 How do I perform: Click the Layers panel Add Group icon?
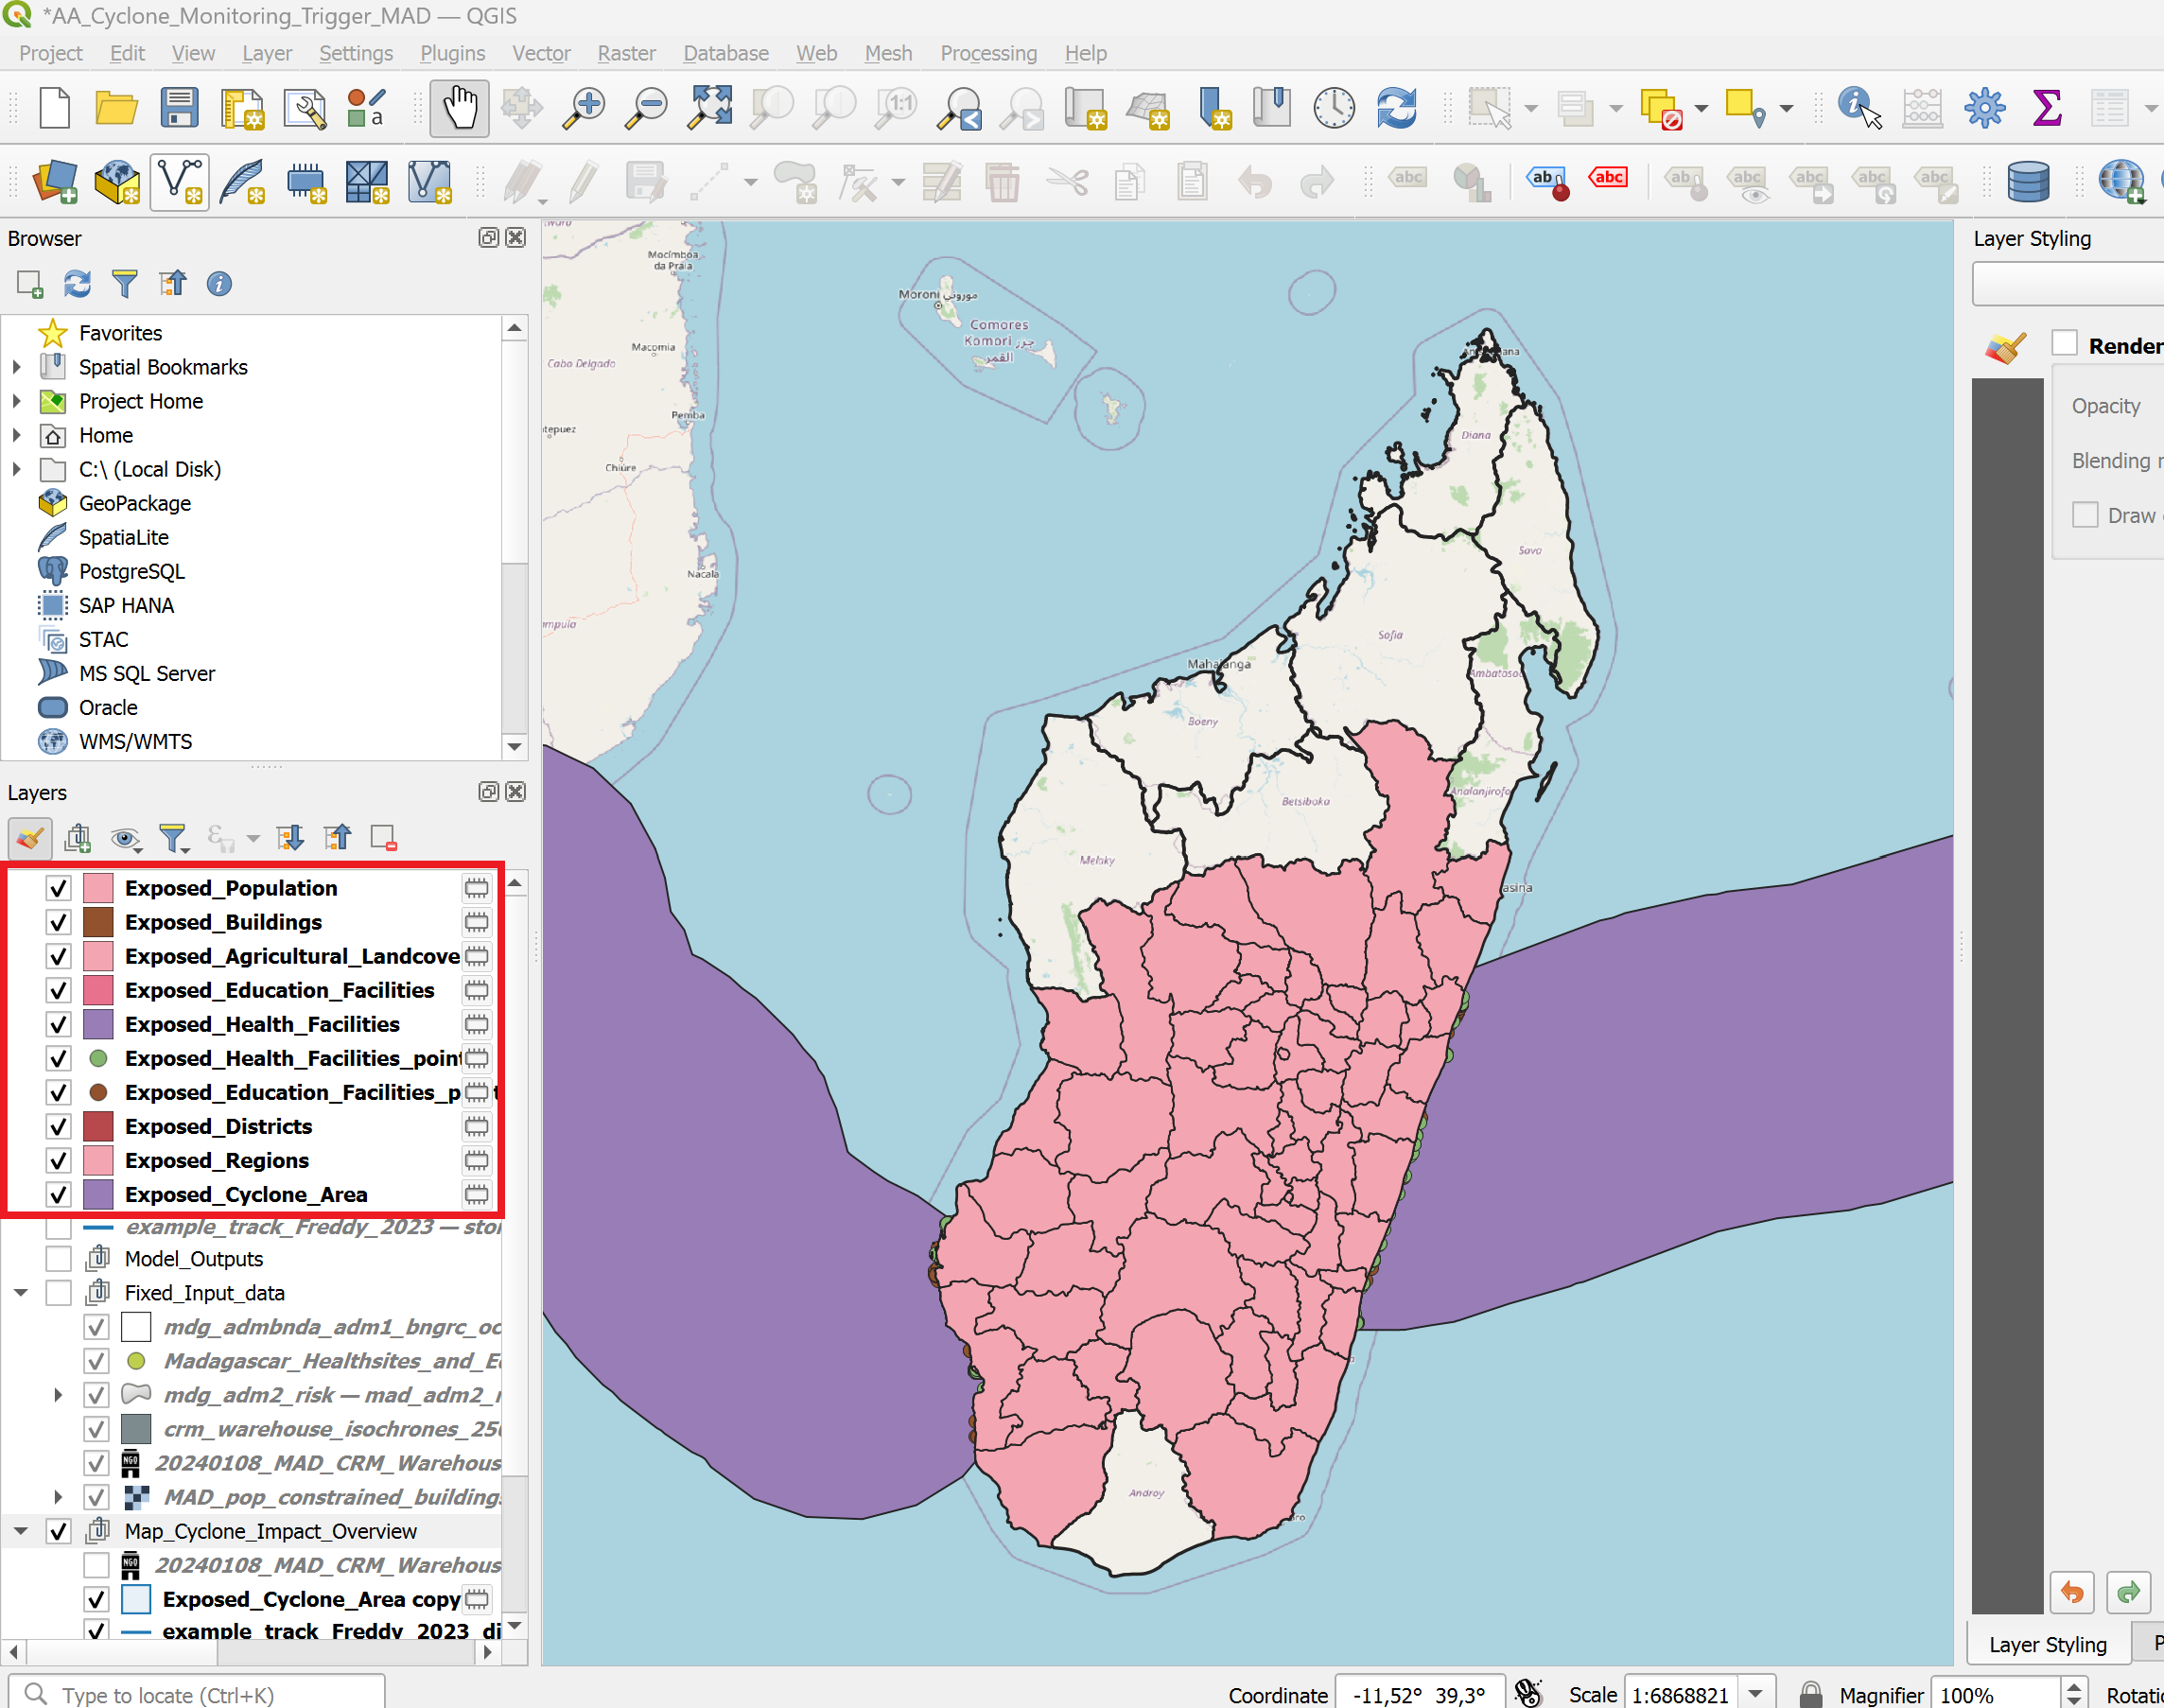(77, 838)
